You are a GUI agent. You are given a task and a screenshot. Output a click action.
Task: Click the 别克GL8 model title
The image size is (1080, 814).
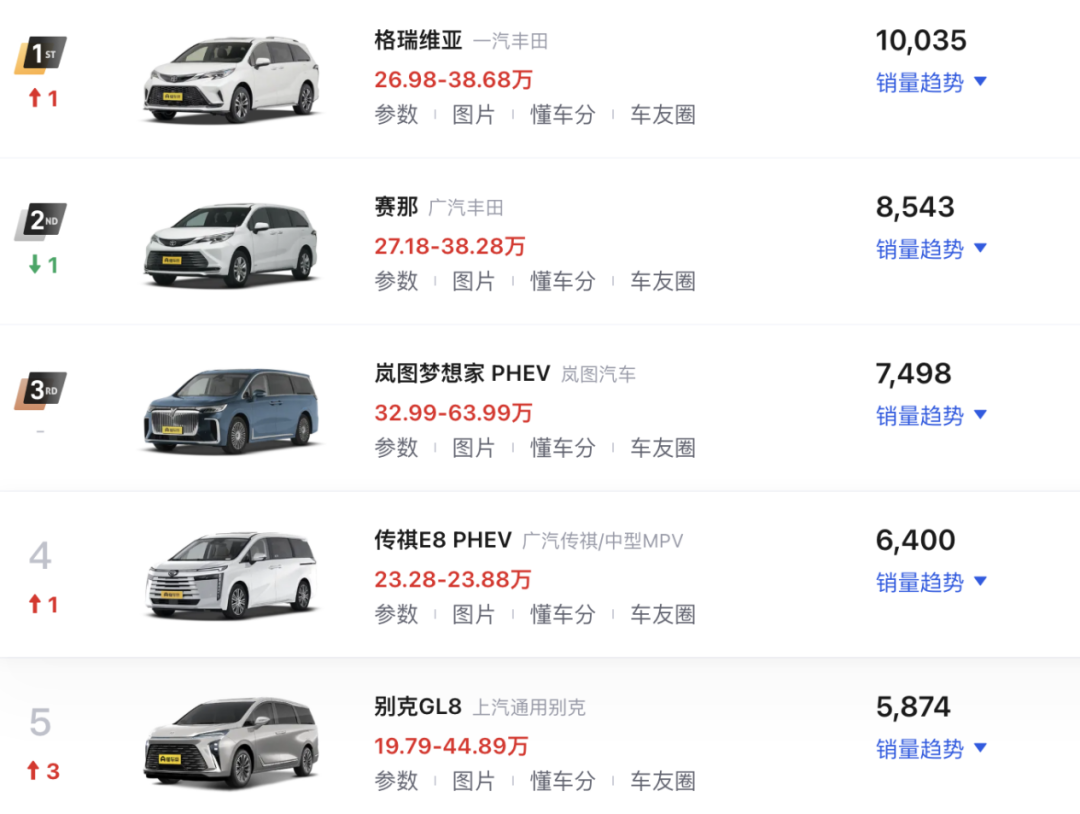(x=418, y=707)
